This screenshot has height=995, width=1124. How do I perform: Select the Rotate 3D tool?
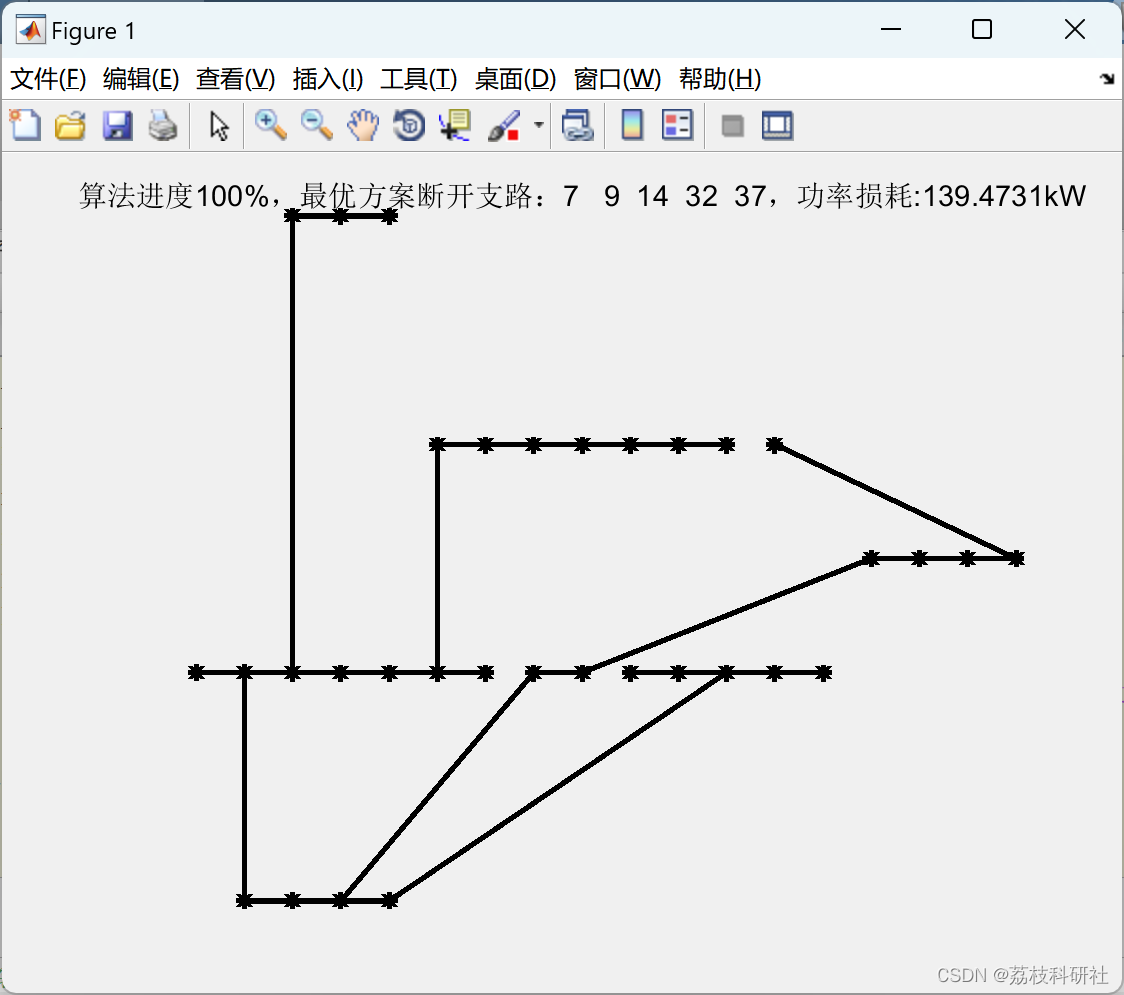point(409,125)
